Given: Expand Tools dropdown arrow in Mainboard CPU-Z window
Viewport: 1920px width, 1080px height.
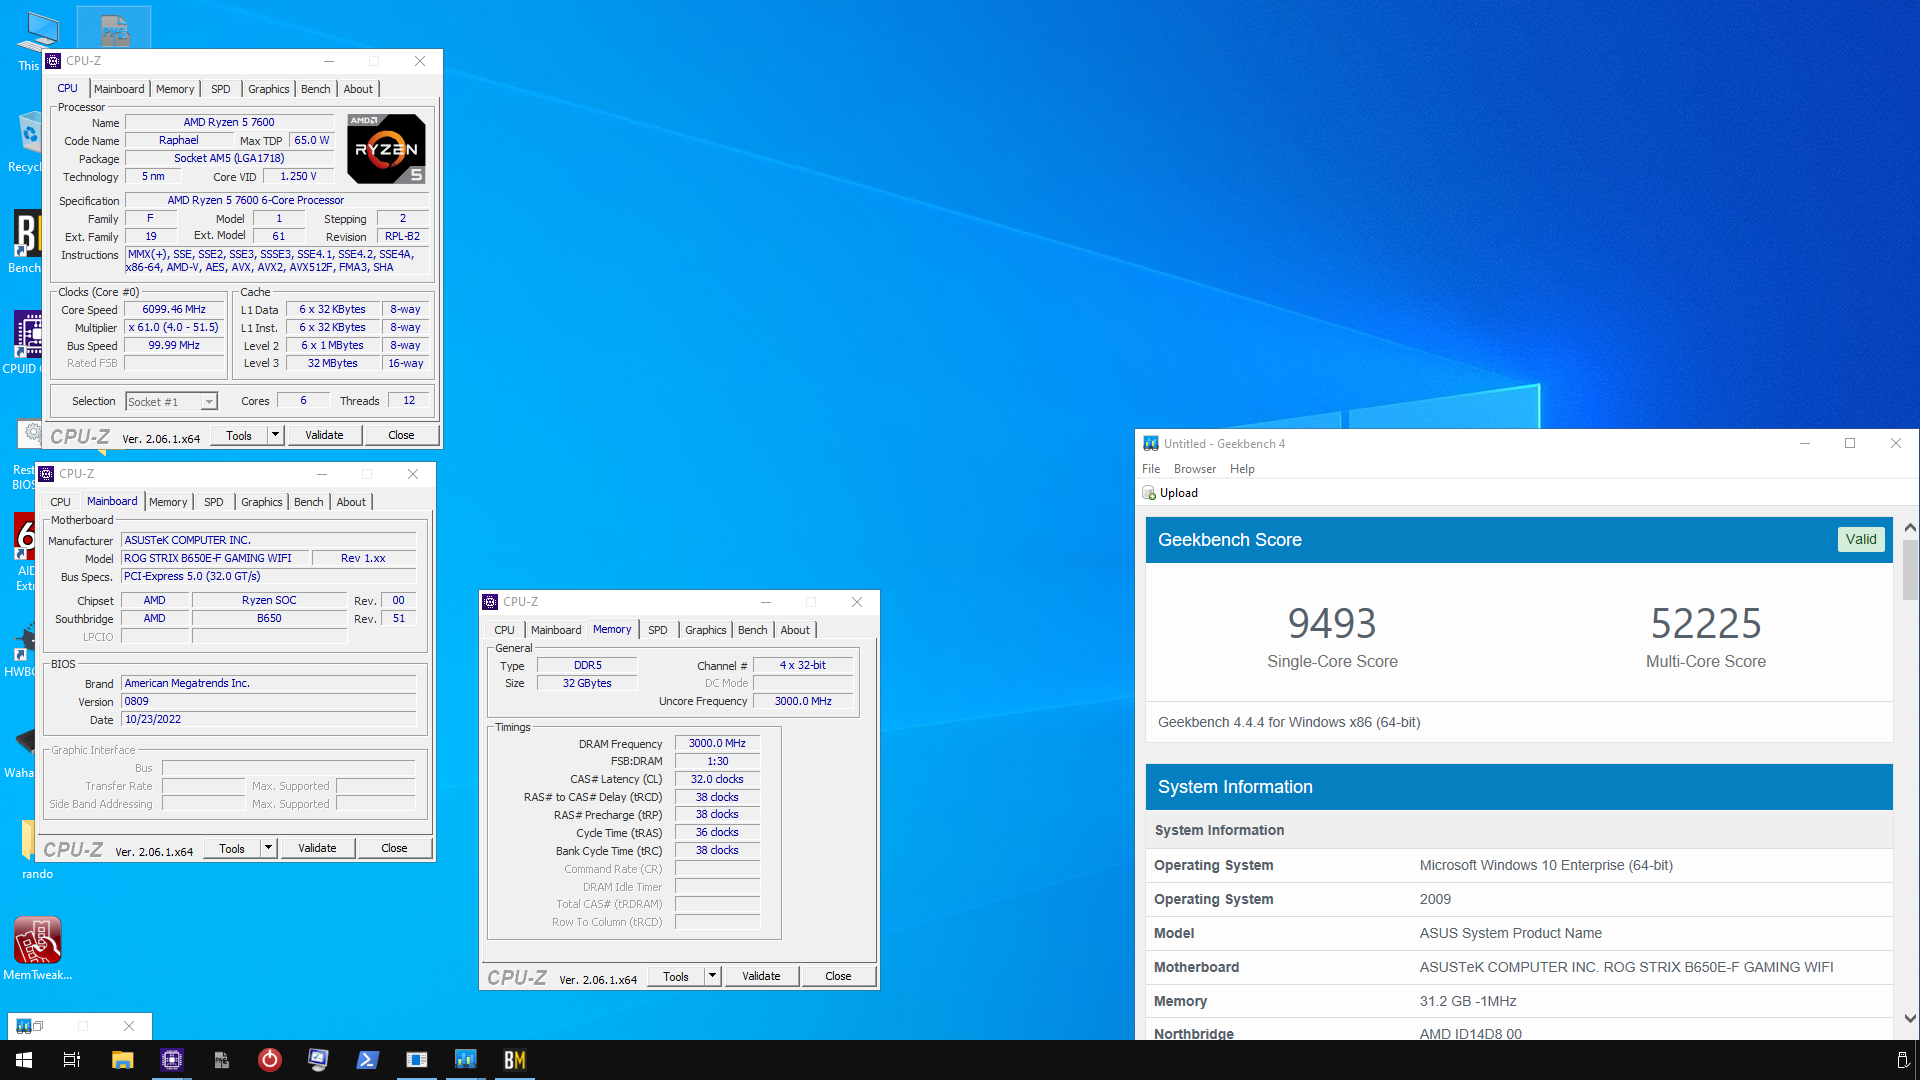Looking at the screenshot, I should (269, 848).
